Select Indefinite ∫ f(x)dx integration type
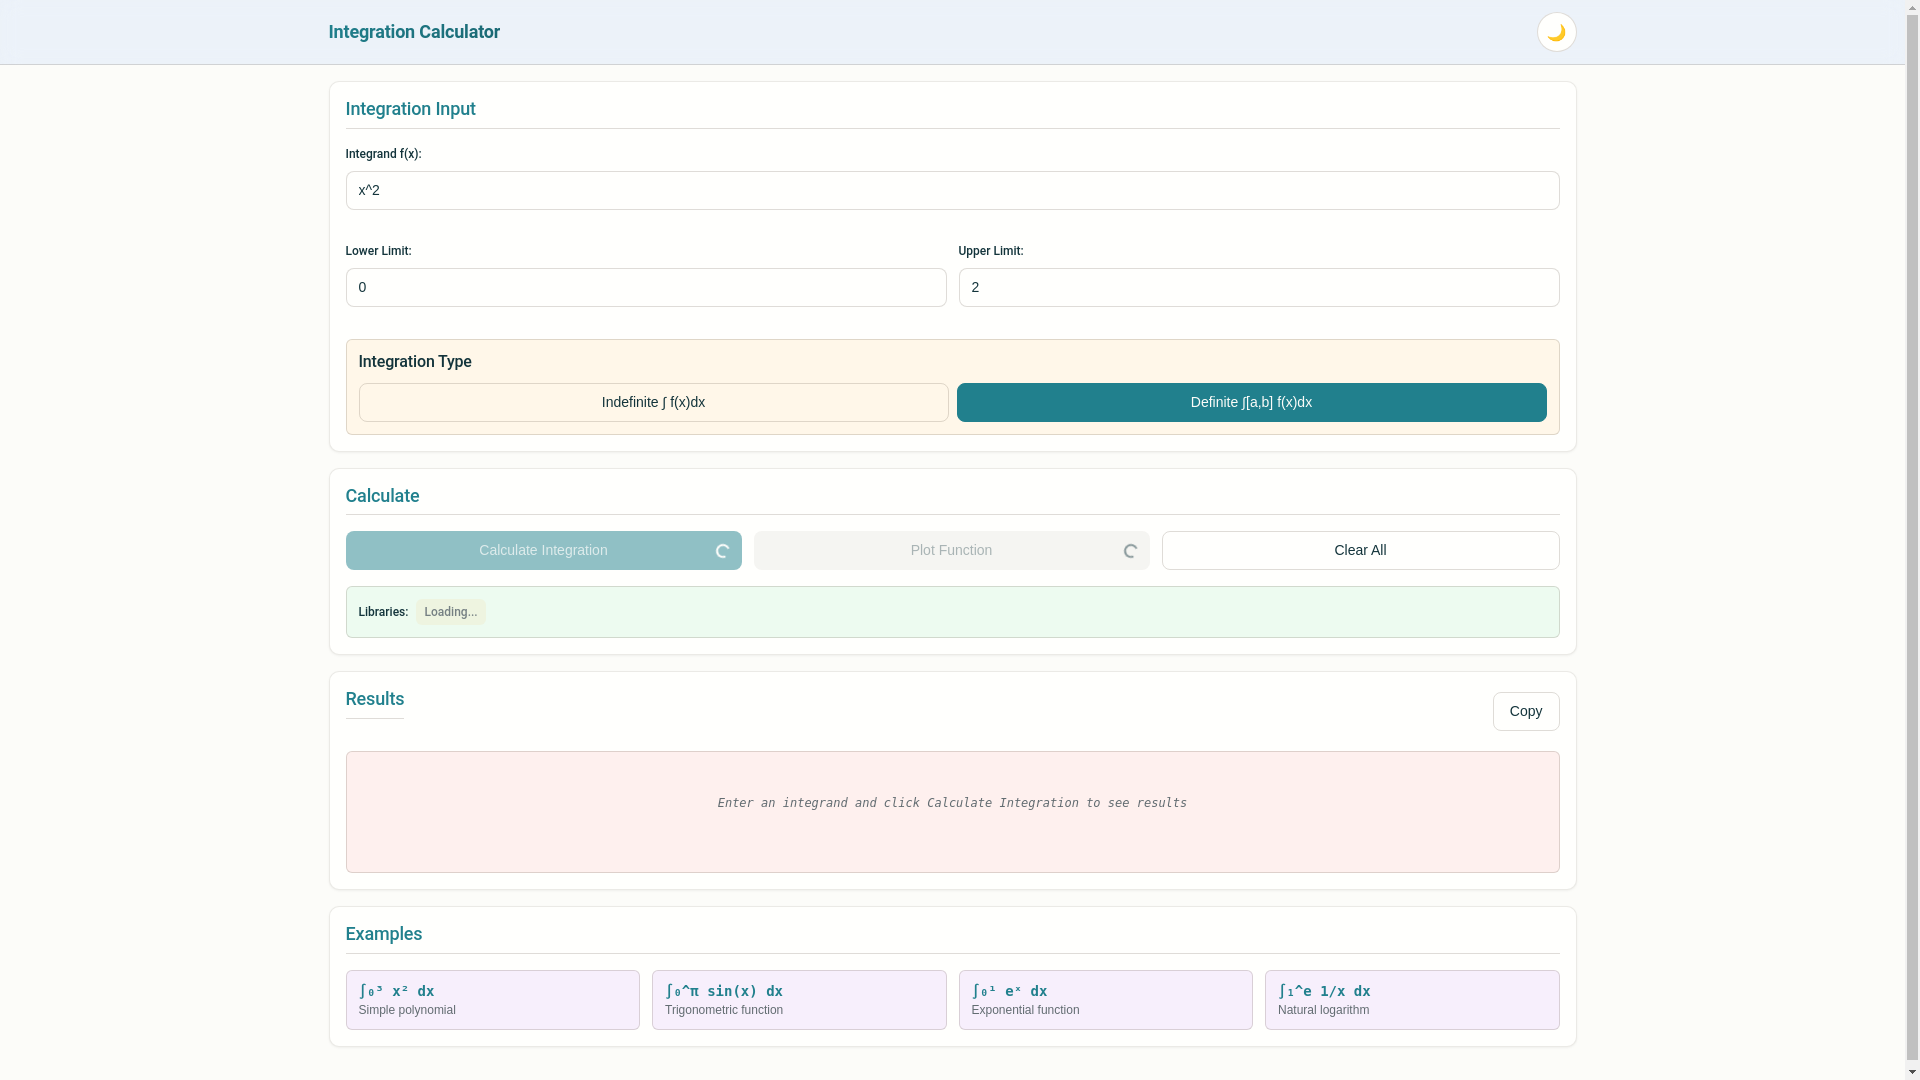 point(653,402)
